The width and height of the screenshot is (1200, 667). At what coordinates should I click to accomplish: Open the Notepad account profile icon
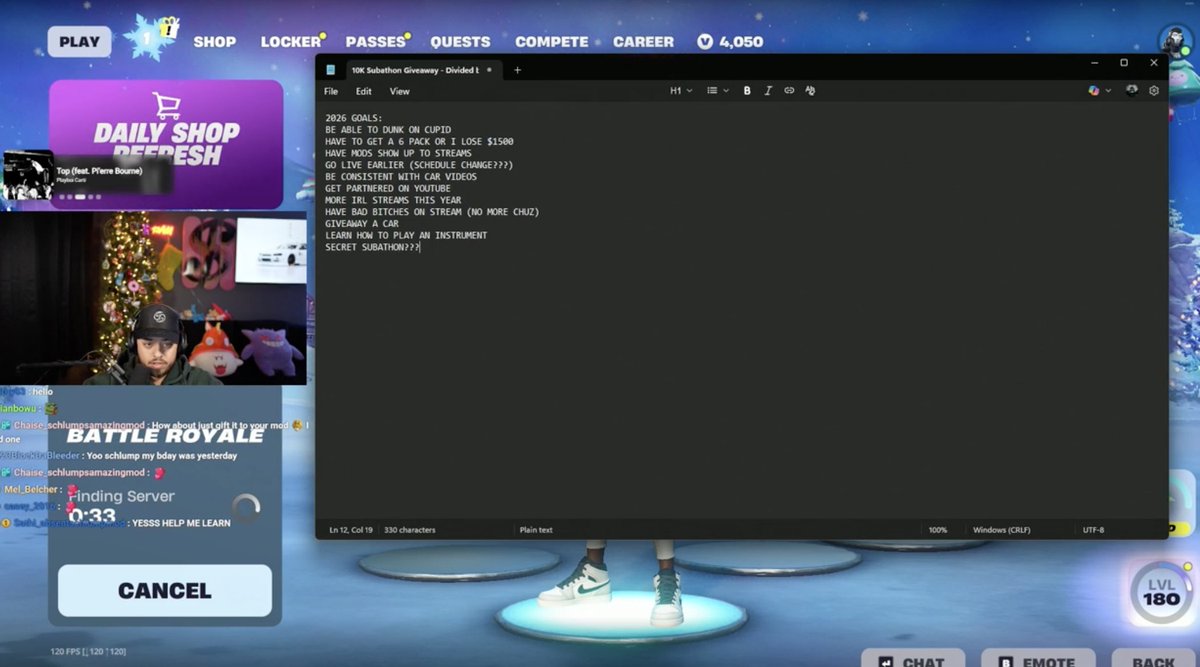pos(1131,90)
